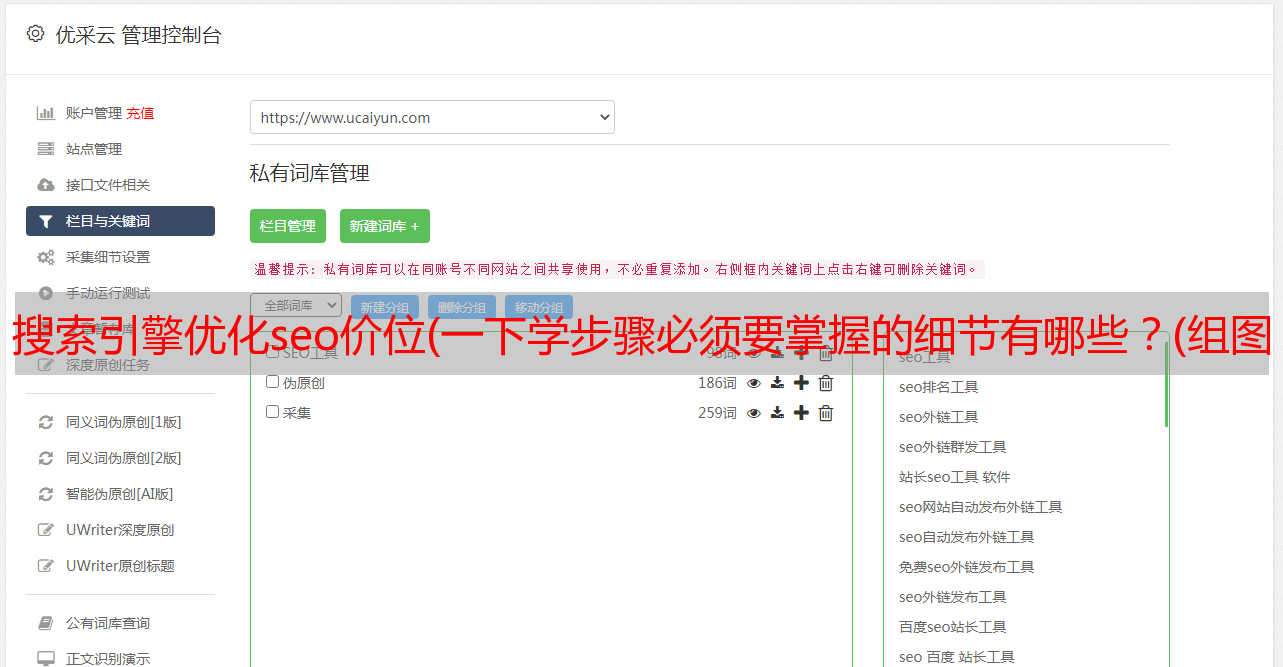Click the gears icon for 采集细节设置

point(45,257)
